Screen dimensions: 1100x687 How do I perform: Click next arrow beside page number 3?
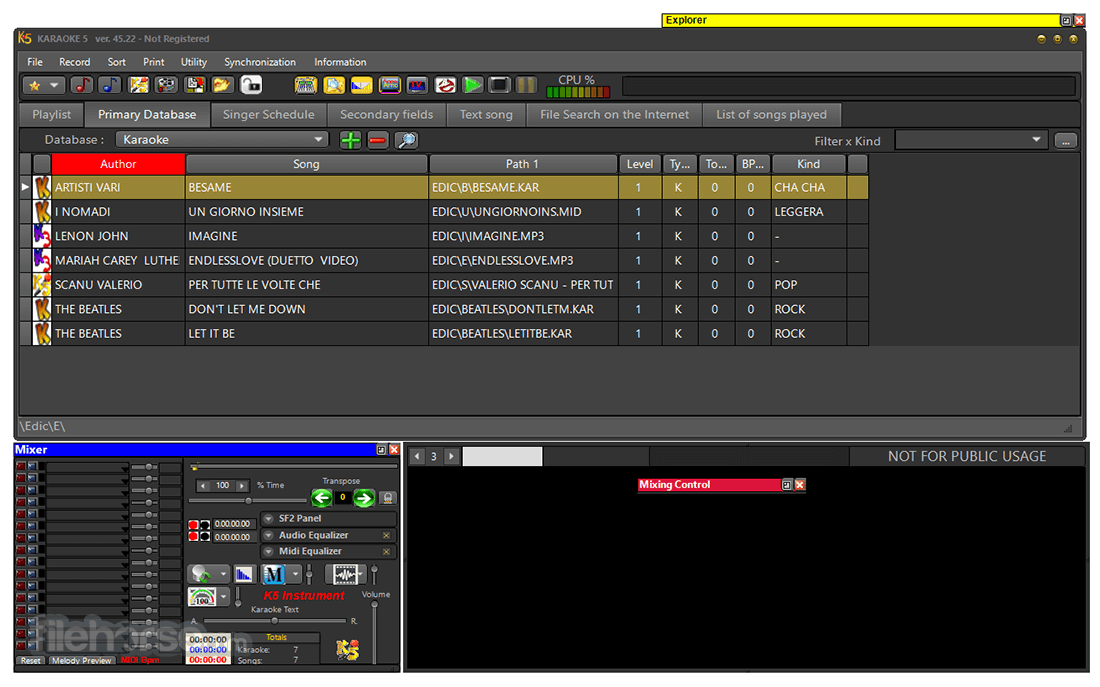[451, 456]
